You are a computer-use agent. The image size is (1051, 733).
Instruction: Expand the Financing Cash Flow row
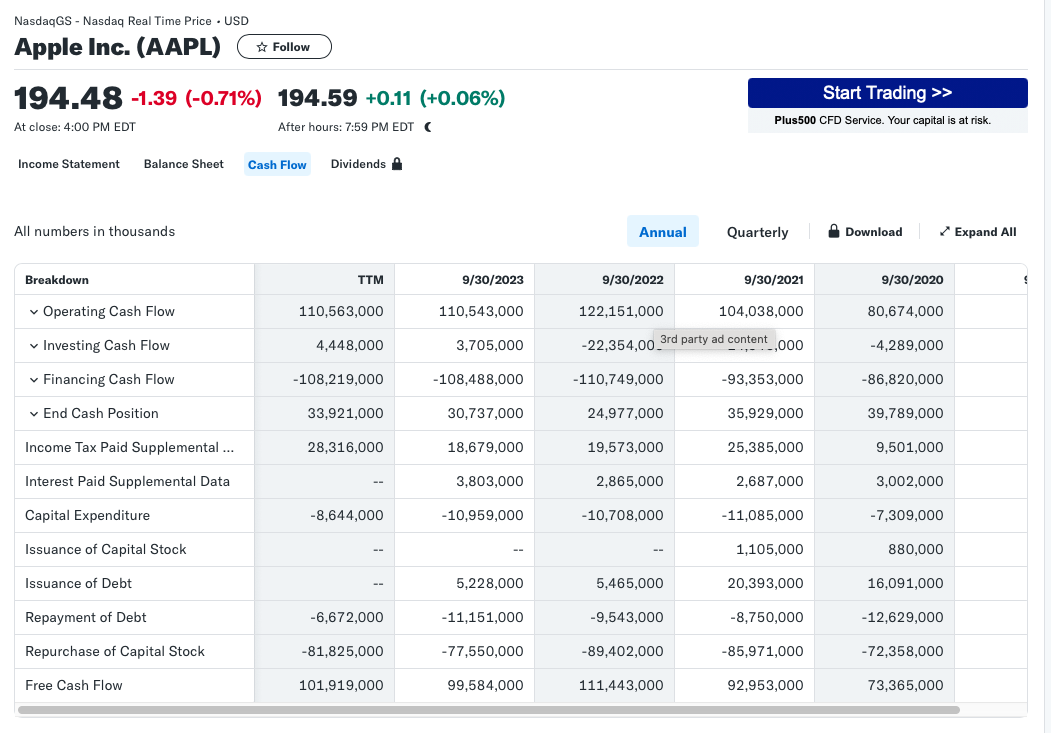(x=34, y=380)
